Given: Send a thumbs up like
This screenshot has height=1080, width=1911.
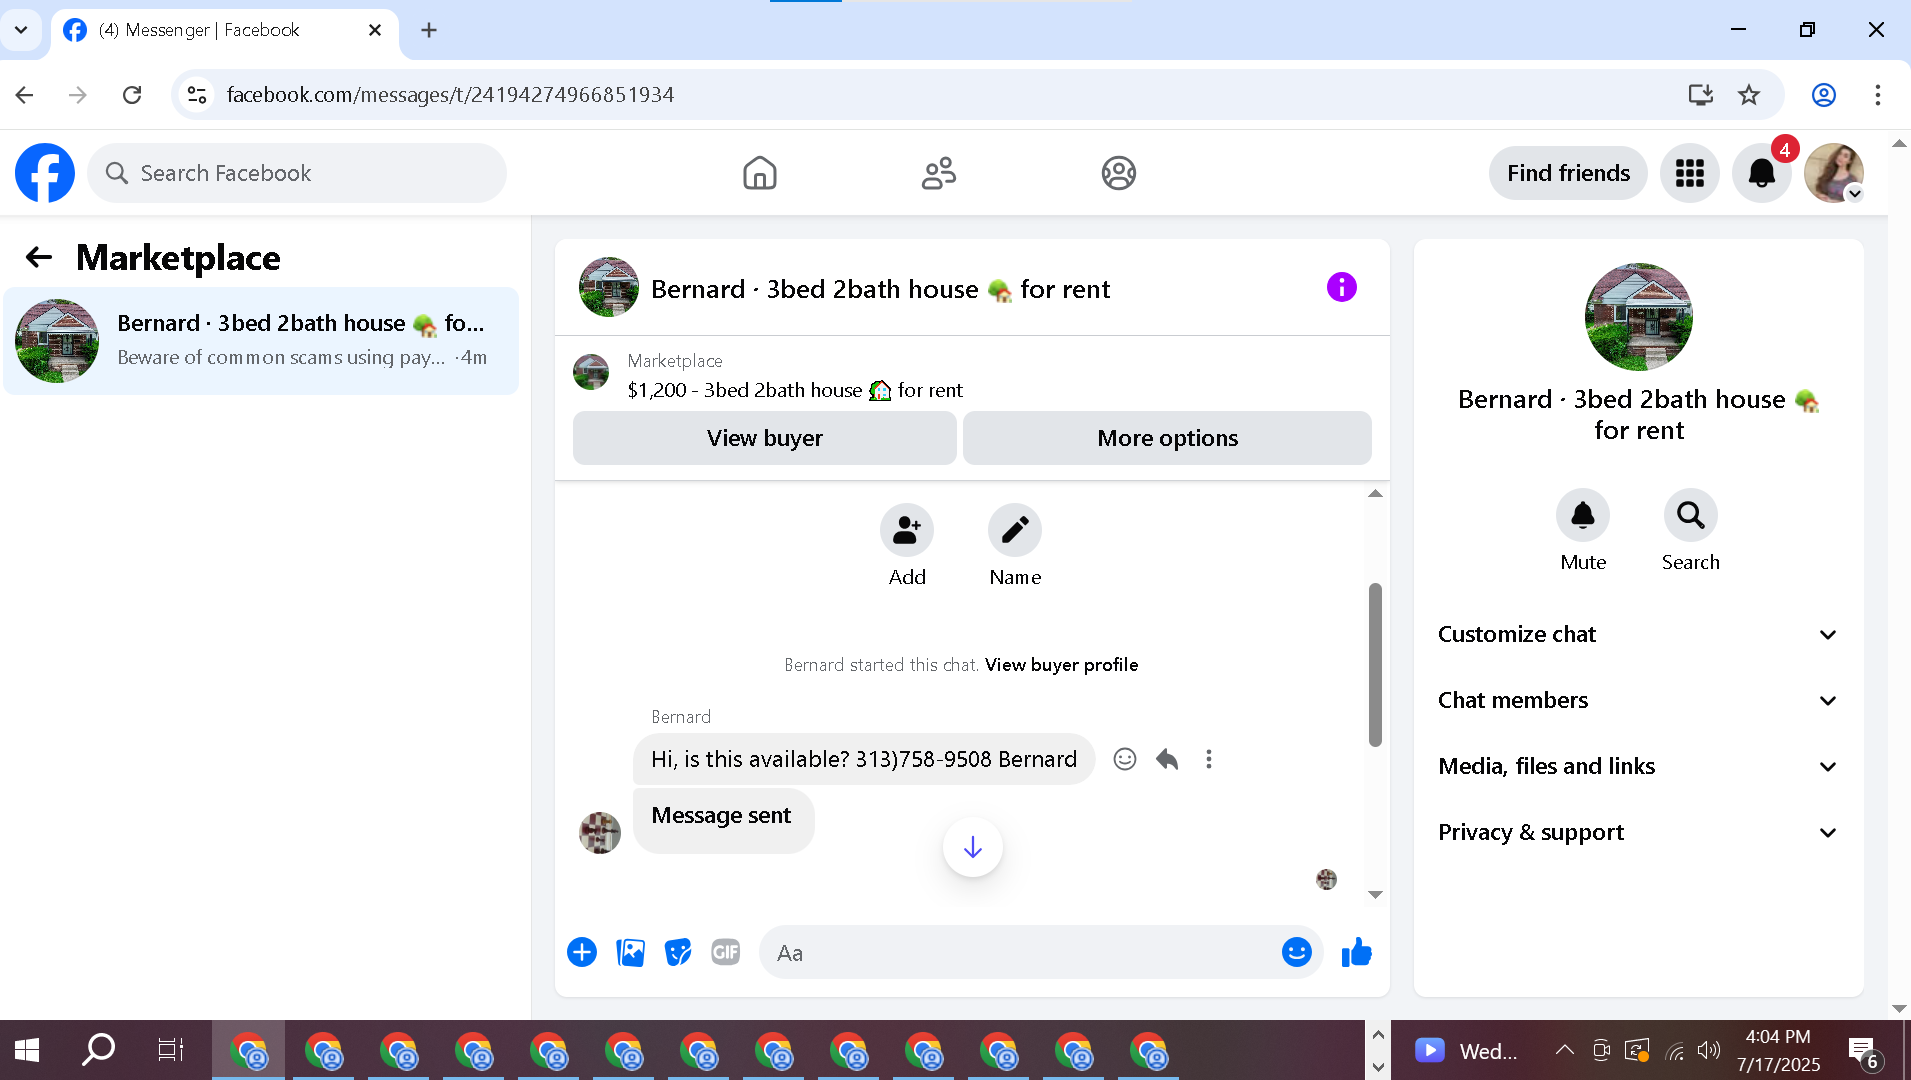Looking at the screenshot, I should (1357, 953).
